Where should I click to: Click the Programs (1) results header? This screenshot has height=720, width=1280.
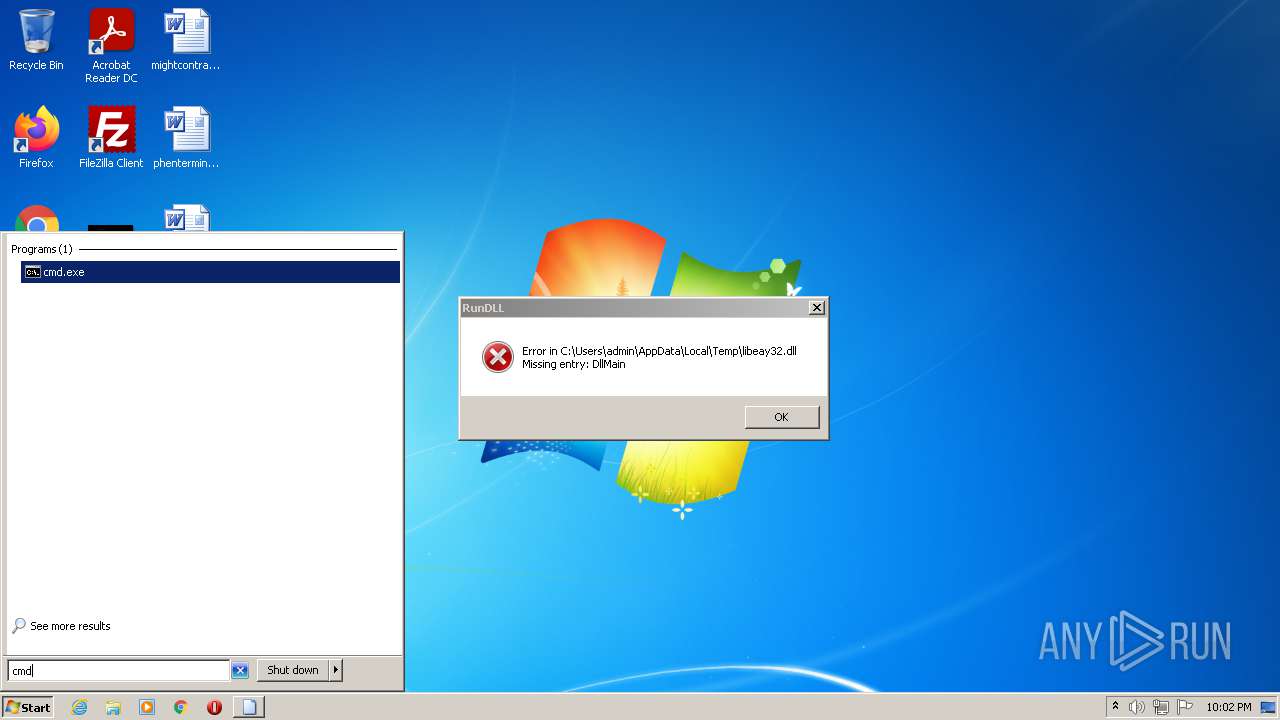[x=42, y=249]
